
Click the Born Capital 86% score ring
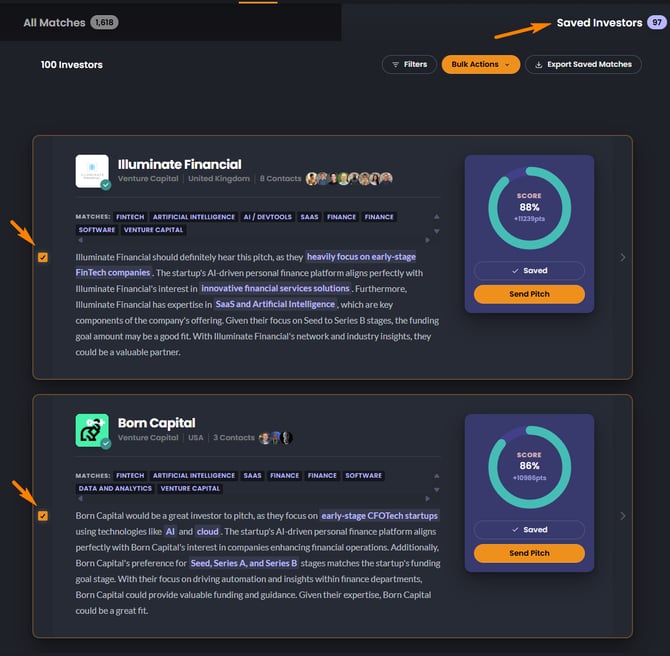coord(529,467)
